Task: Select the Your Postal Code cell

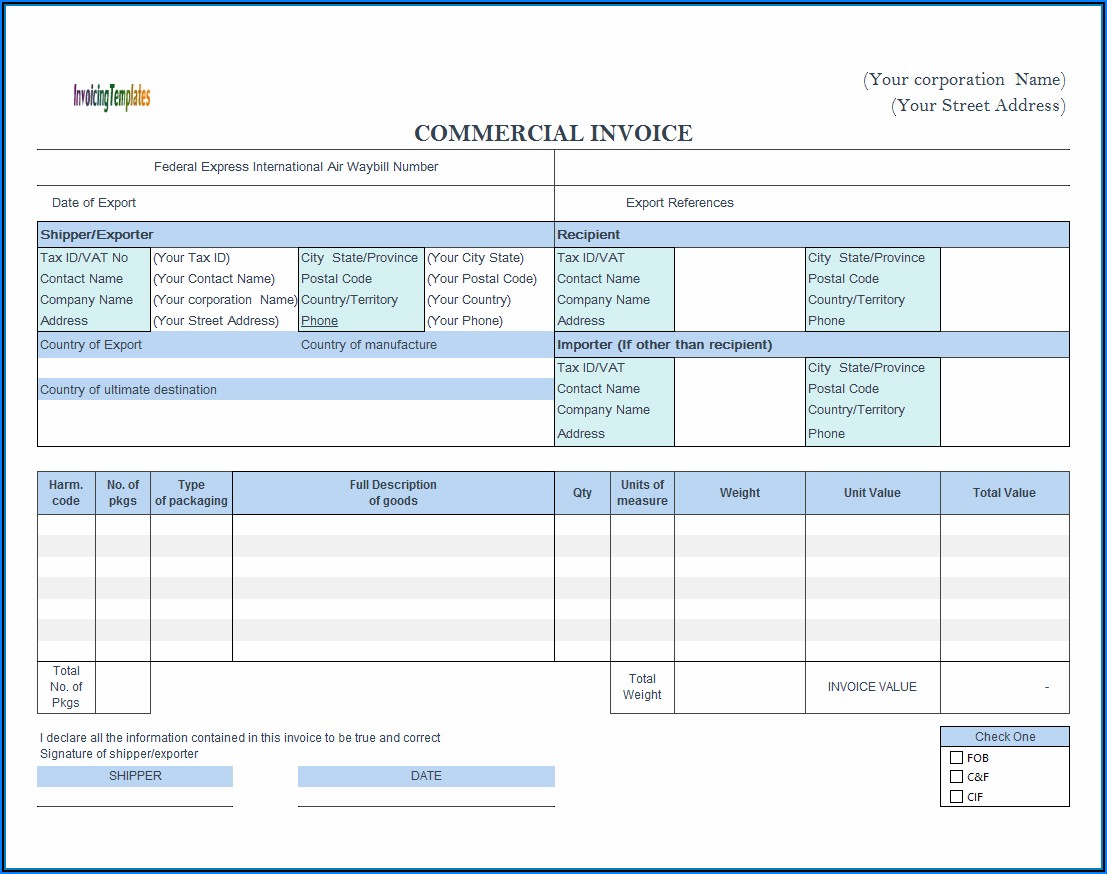Action: (x=481, y=279)
